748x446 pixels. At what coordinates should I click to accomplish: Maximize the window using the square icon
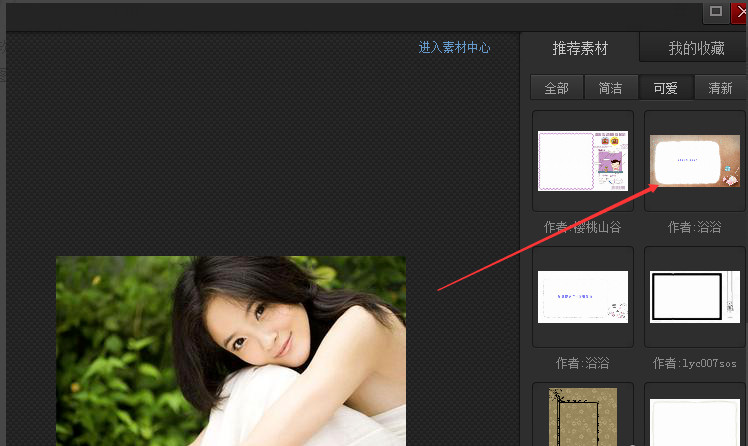715,12
